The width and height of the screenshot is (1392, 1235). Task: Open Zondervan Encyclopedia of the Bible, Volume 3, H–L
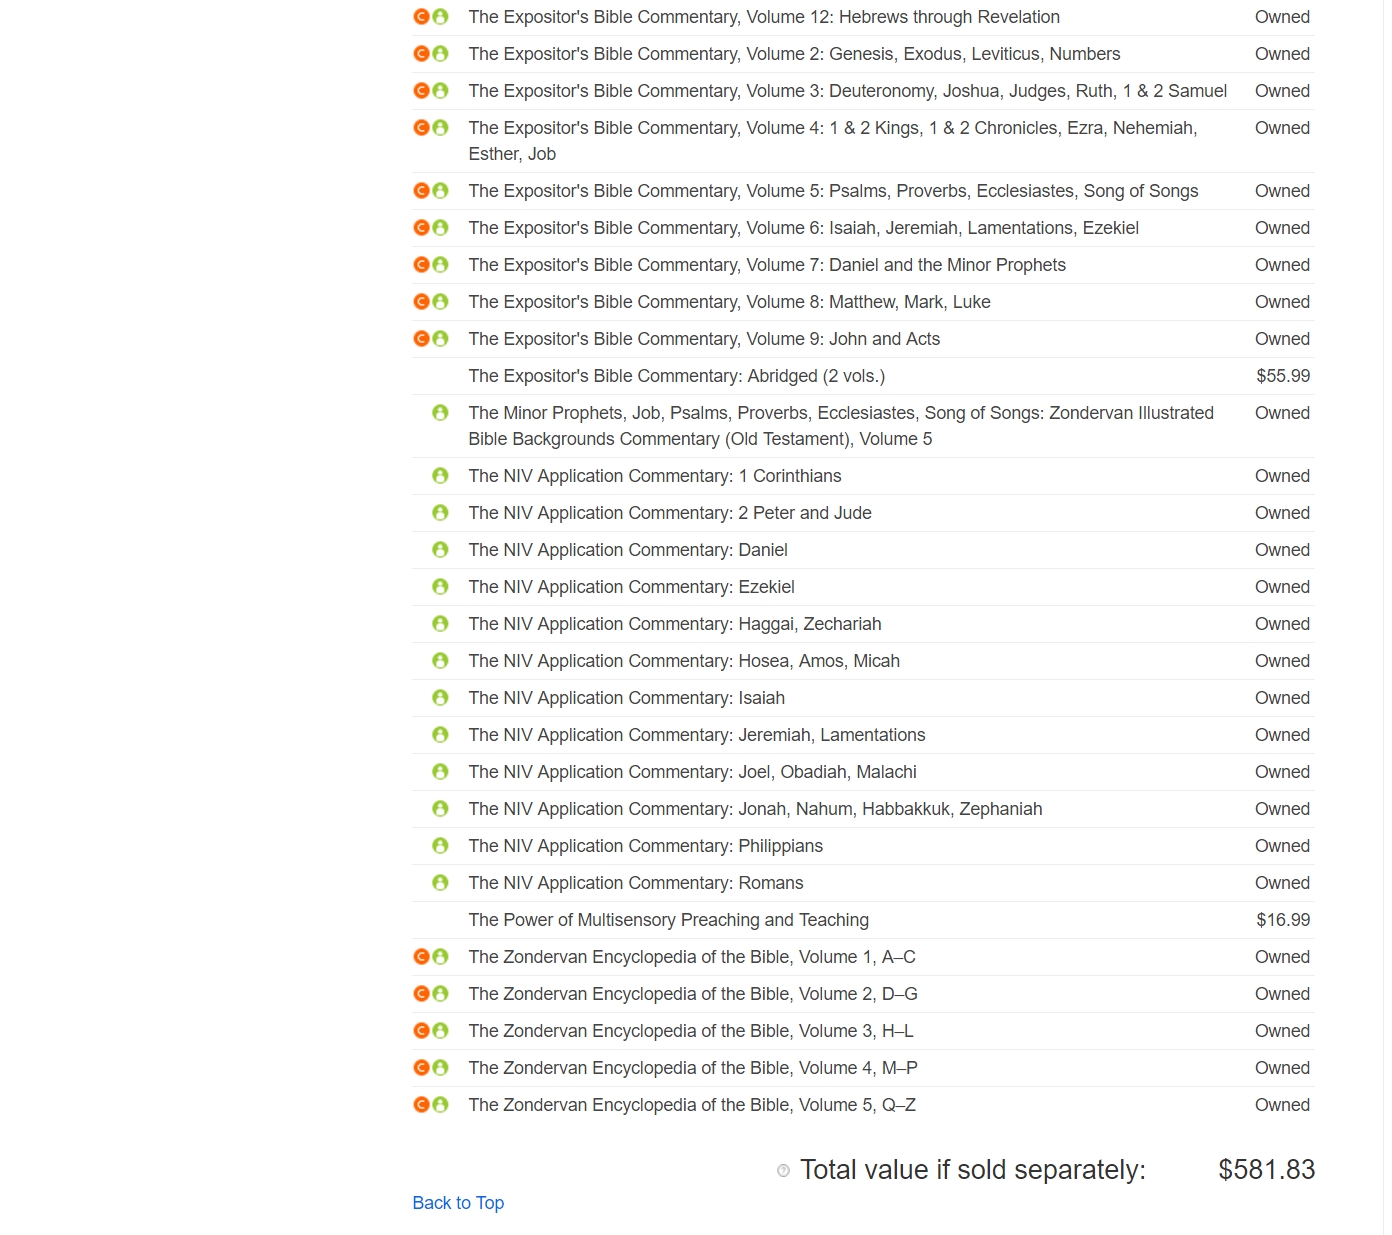(x=691, y=1031)
